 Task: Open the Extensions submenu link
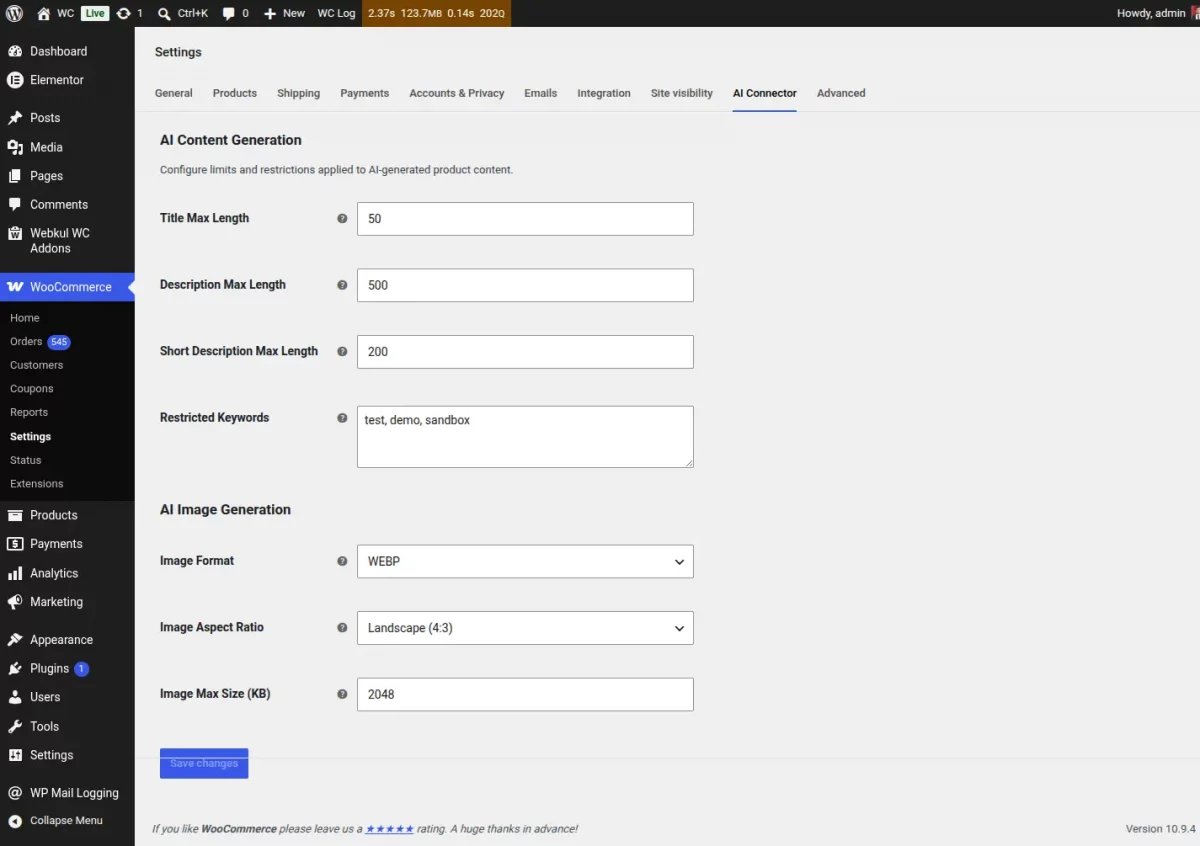(x=37, y=484)
